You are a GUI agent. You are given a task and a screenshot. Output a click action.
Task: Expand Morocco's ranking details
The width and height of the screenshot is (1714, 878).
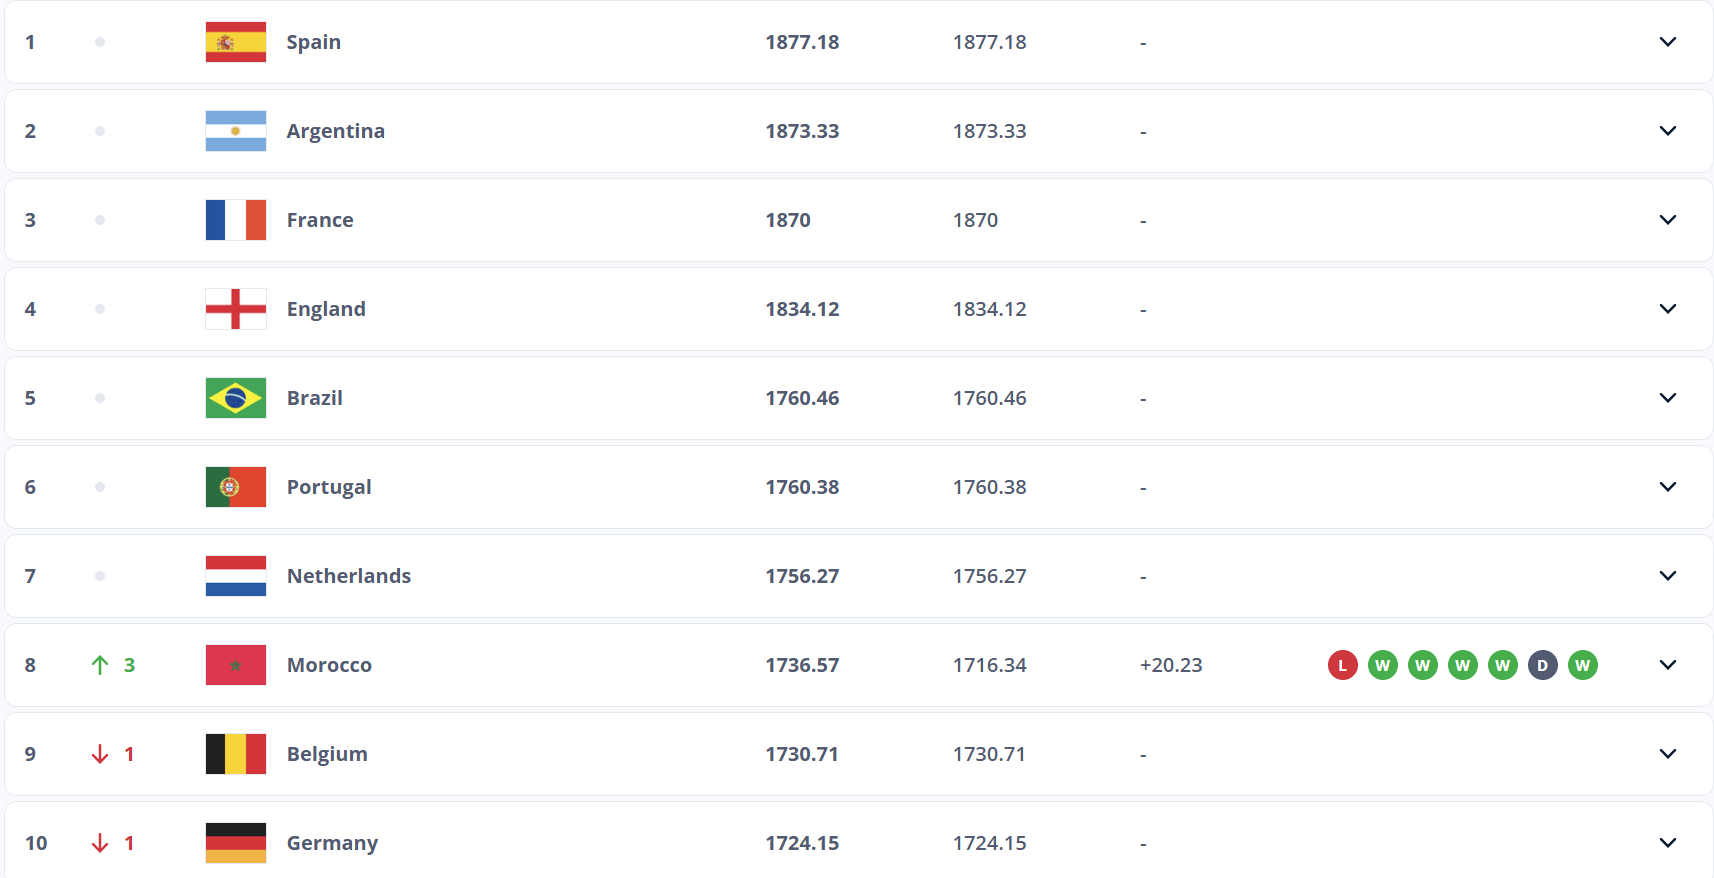click(x=1667, y=665)
